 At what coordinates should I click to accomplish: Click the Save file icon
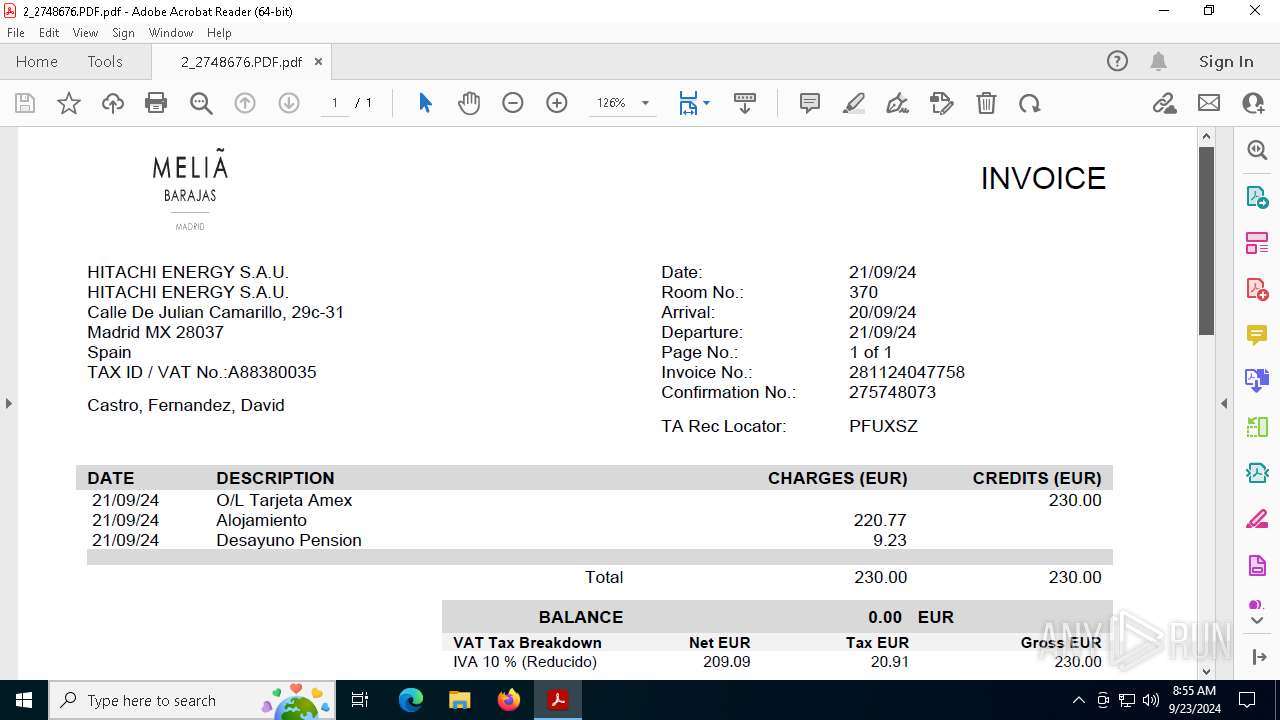click(x=25, y=103)
